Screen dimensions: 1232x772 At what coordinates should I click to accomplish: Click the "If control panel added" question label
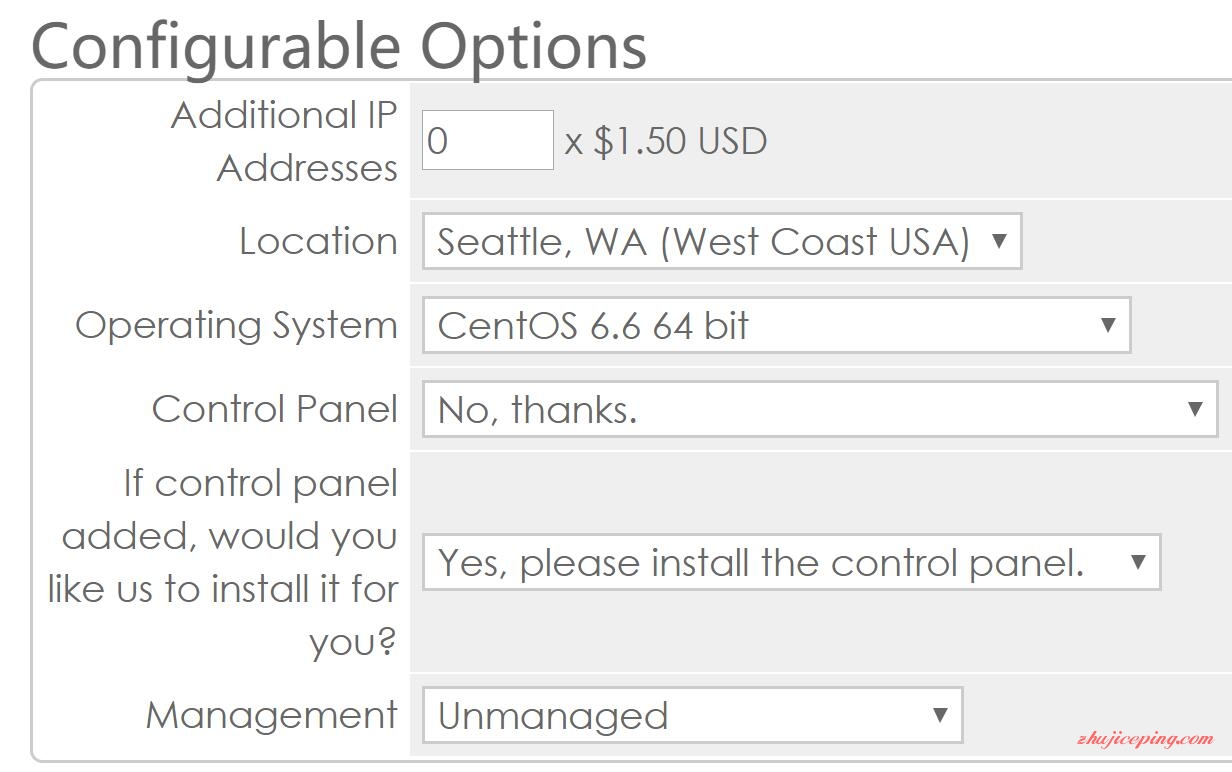pos(224,563)
